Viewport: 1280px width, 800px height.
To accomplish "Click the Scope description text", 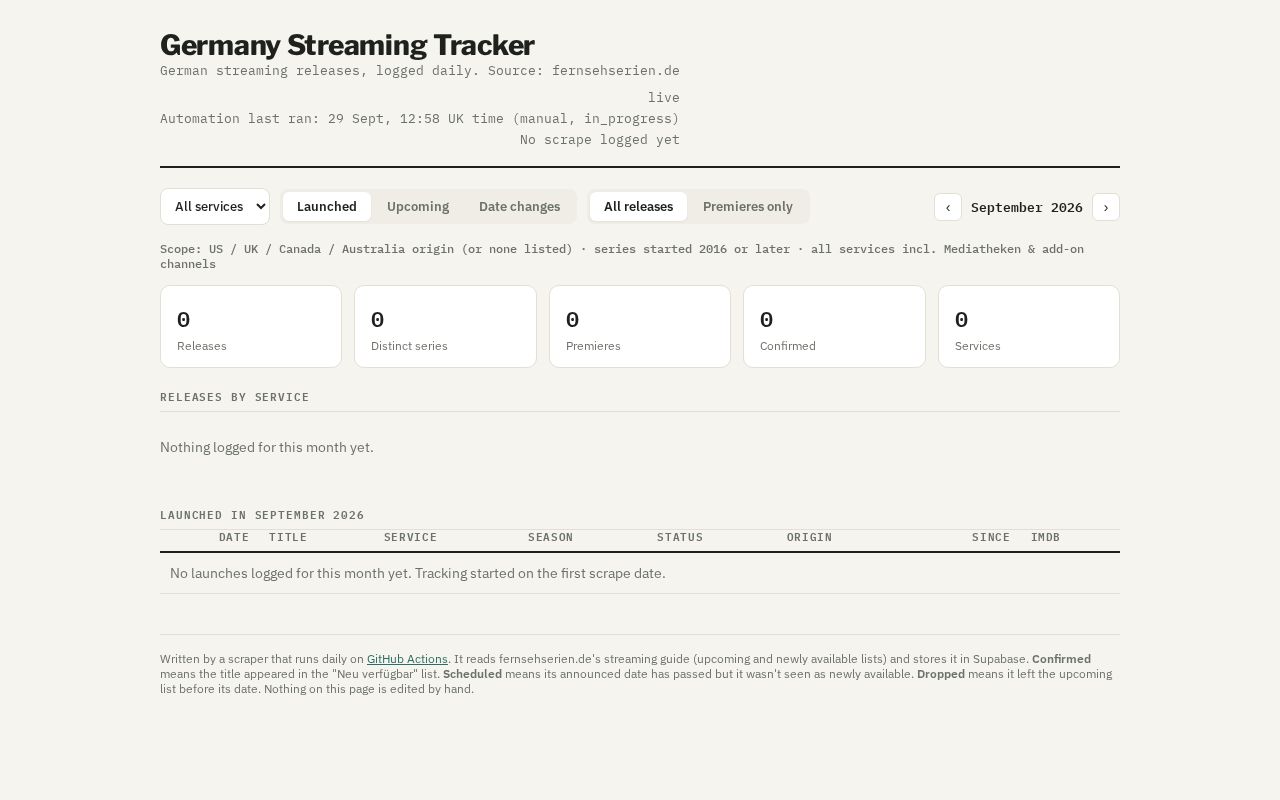I will (622, 256).
